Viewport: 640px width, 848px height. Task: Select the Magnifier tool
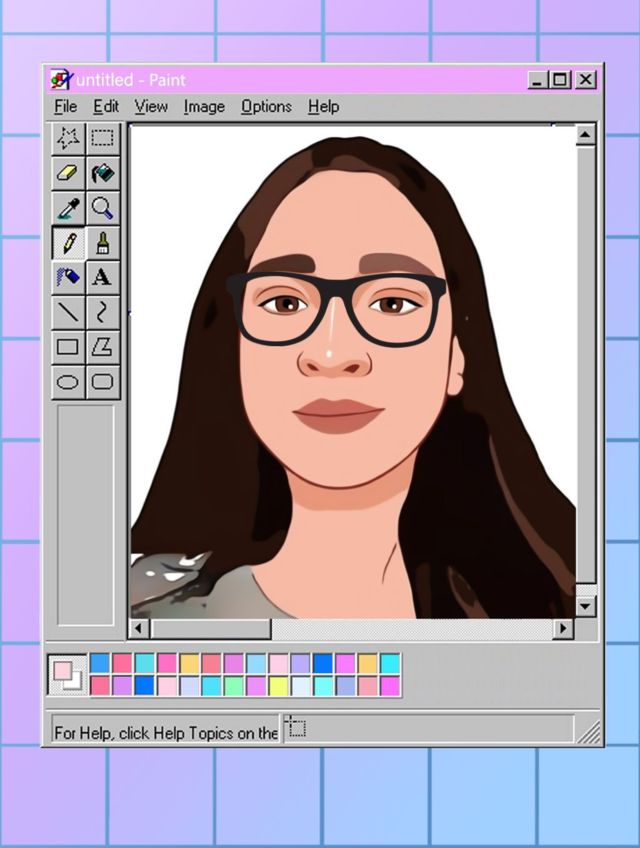tap(103, 208)
